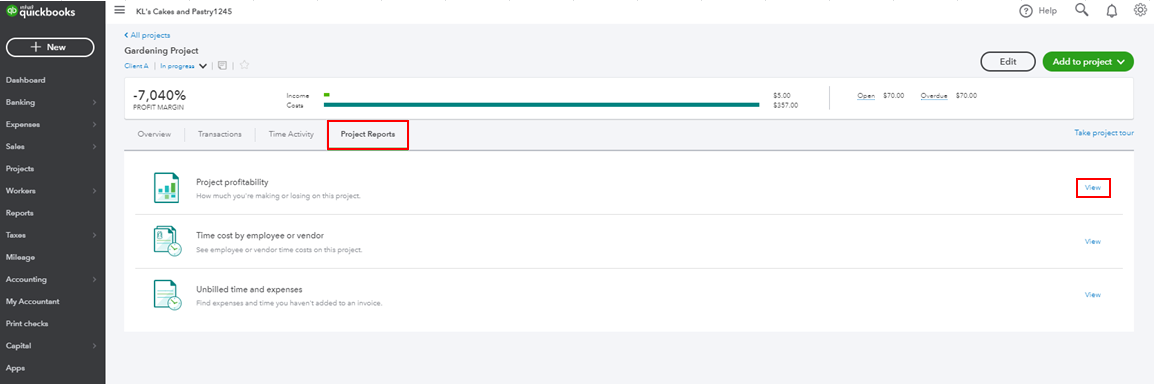Click the Edit button
This screenshot has width=1154, height=384.
click(x=1008, y=62)
